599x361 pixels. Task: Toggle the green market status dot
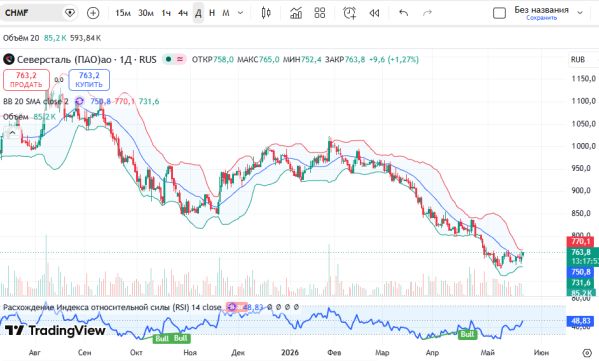(x=168, y=59)
